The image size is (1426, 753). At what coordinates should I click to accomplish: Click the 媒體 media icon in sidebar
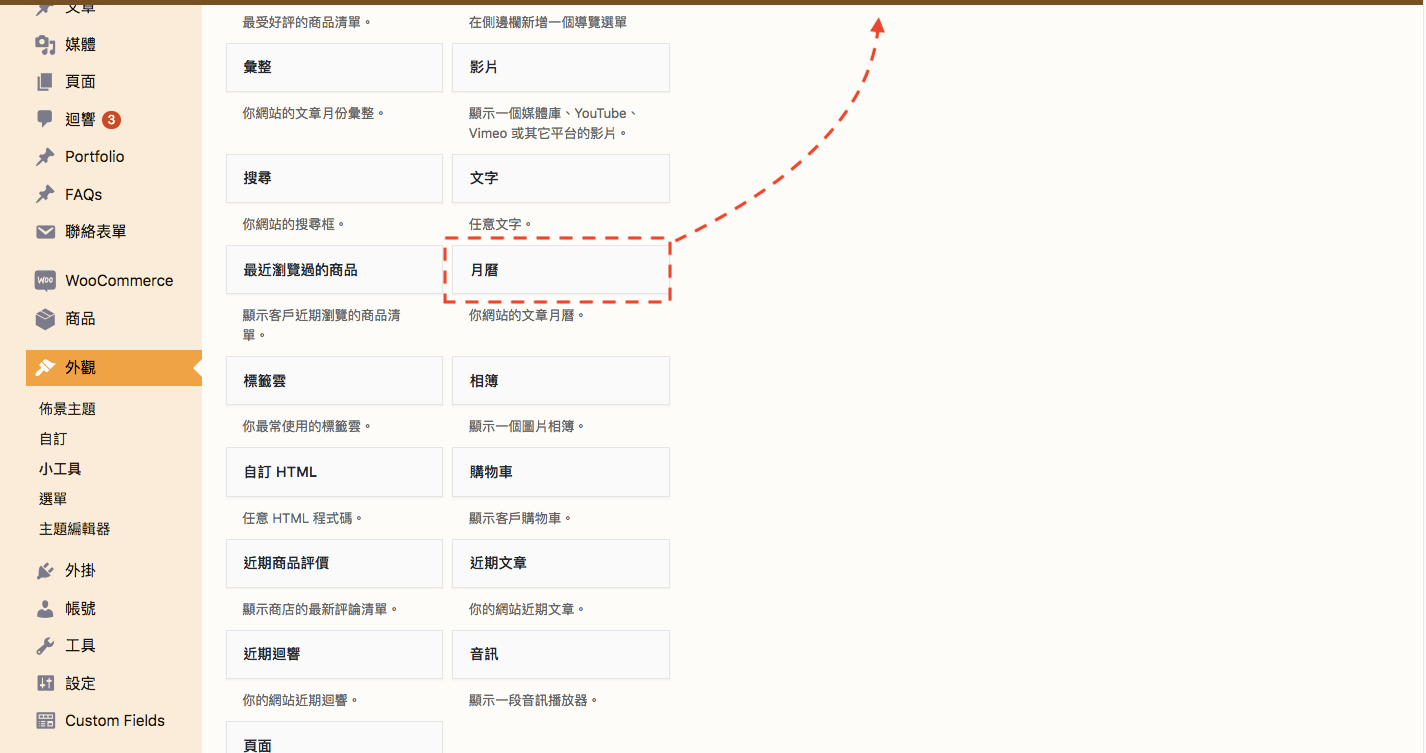point(45,44)
